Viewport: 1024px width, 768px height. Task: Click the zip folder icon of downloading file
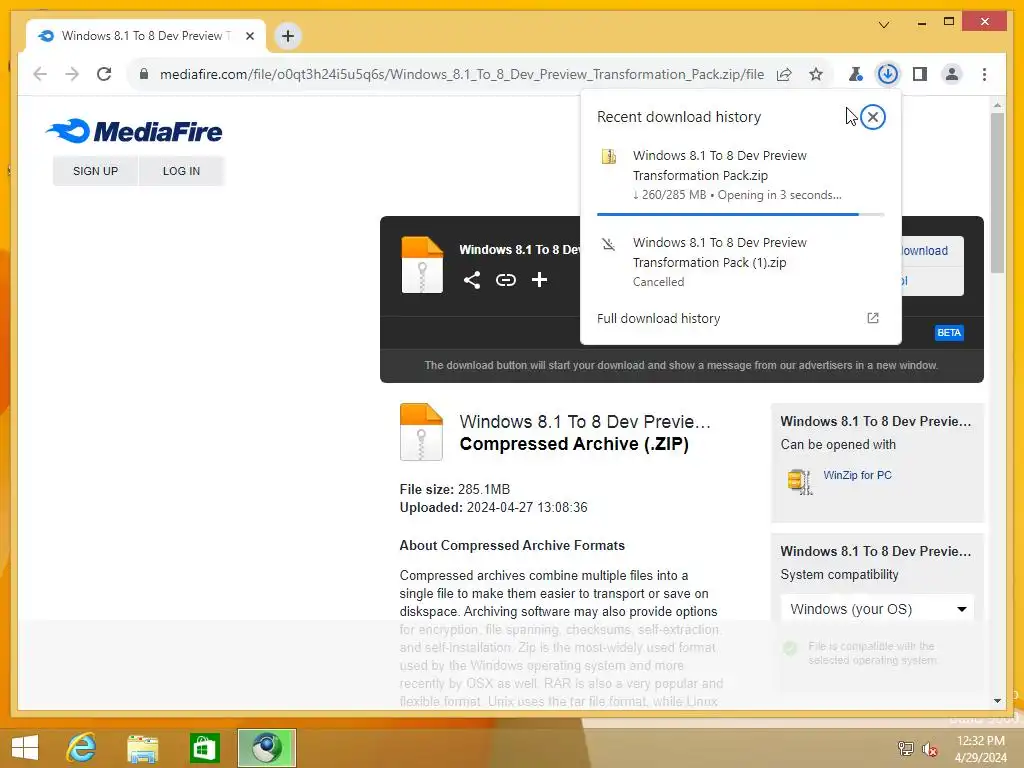pyautogui.click(x=609, y=156)
